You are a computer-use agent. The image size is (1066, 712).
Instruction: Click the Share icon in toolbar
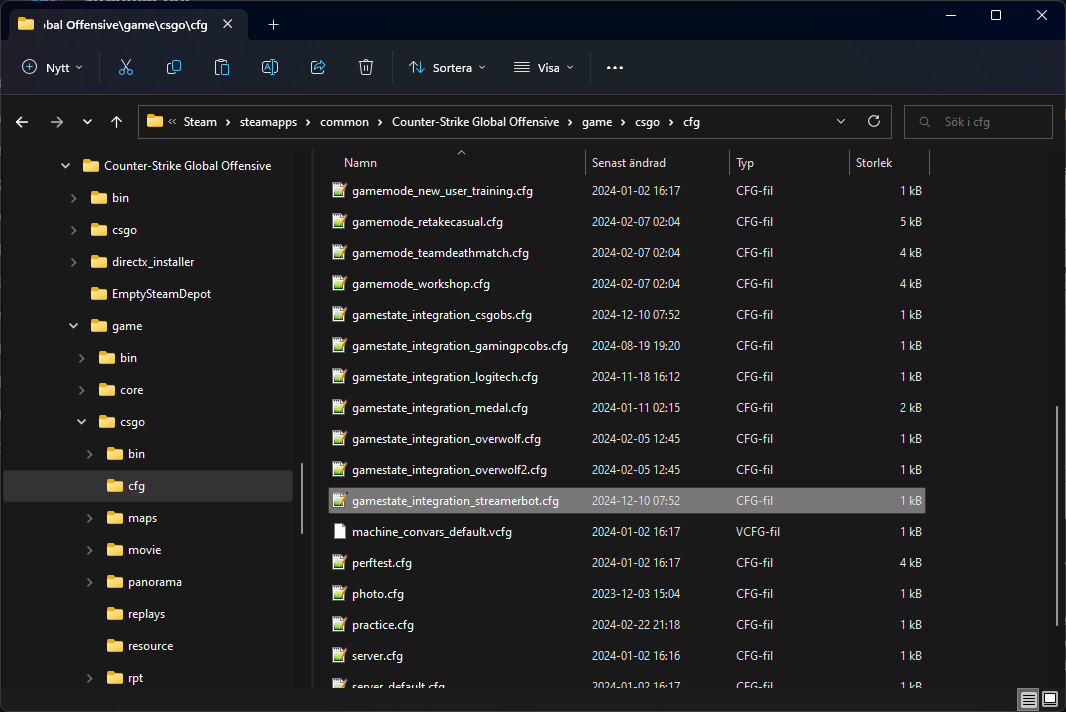click(318, 67)
